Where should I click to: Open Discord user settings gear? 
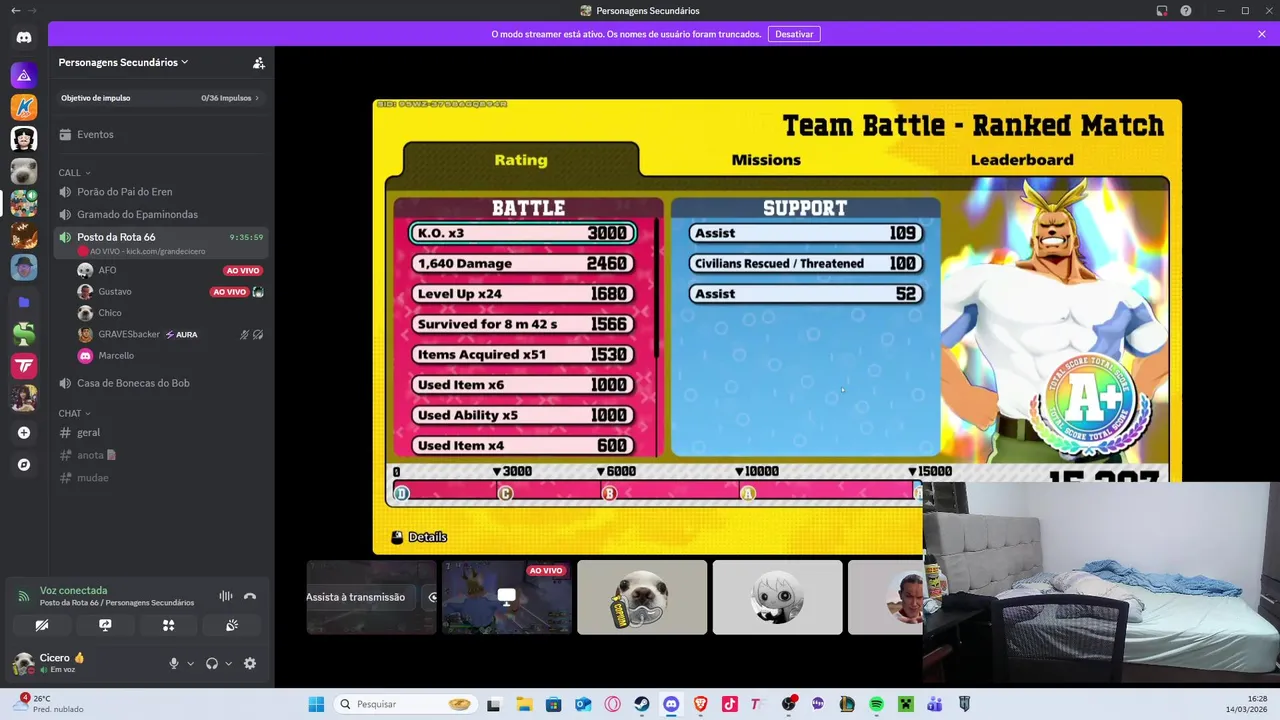click(x=250, y=663)
